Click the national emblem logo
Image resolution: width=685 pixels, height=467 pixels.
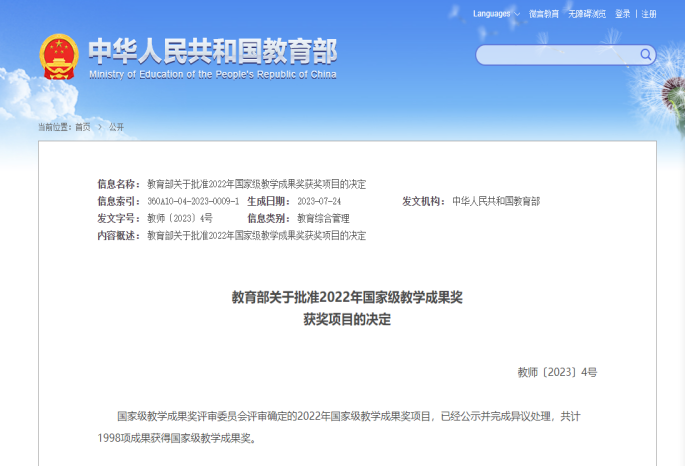point(58,57)
